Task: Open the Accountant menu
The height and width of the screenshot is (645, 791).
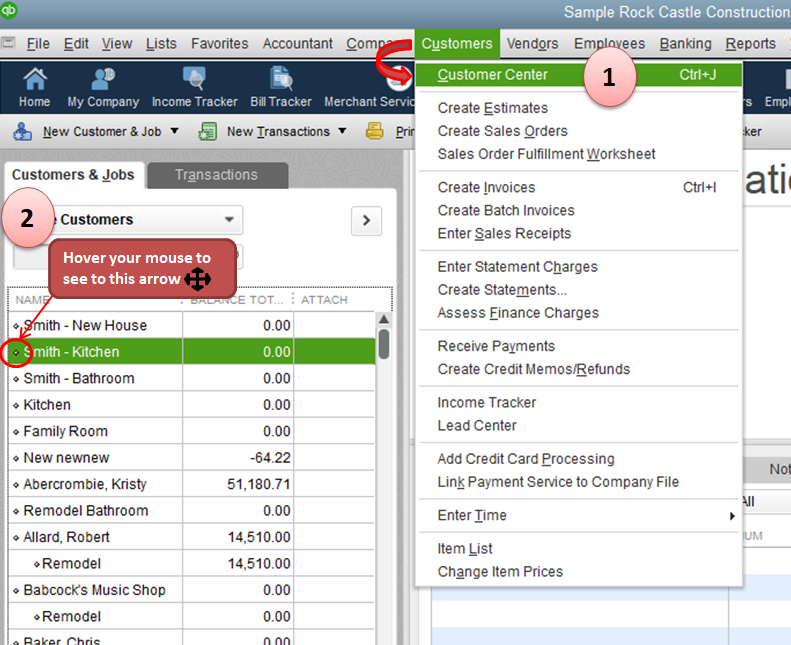Action: (298, 44)
